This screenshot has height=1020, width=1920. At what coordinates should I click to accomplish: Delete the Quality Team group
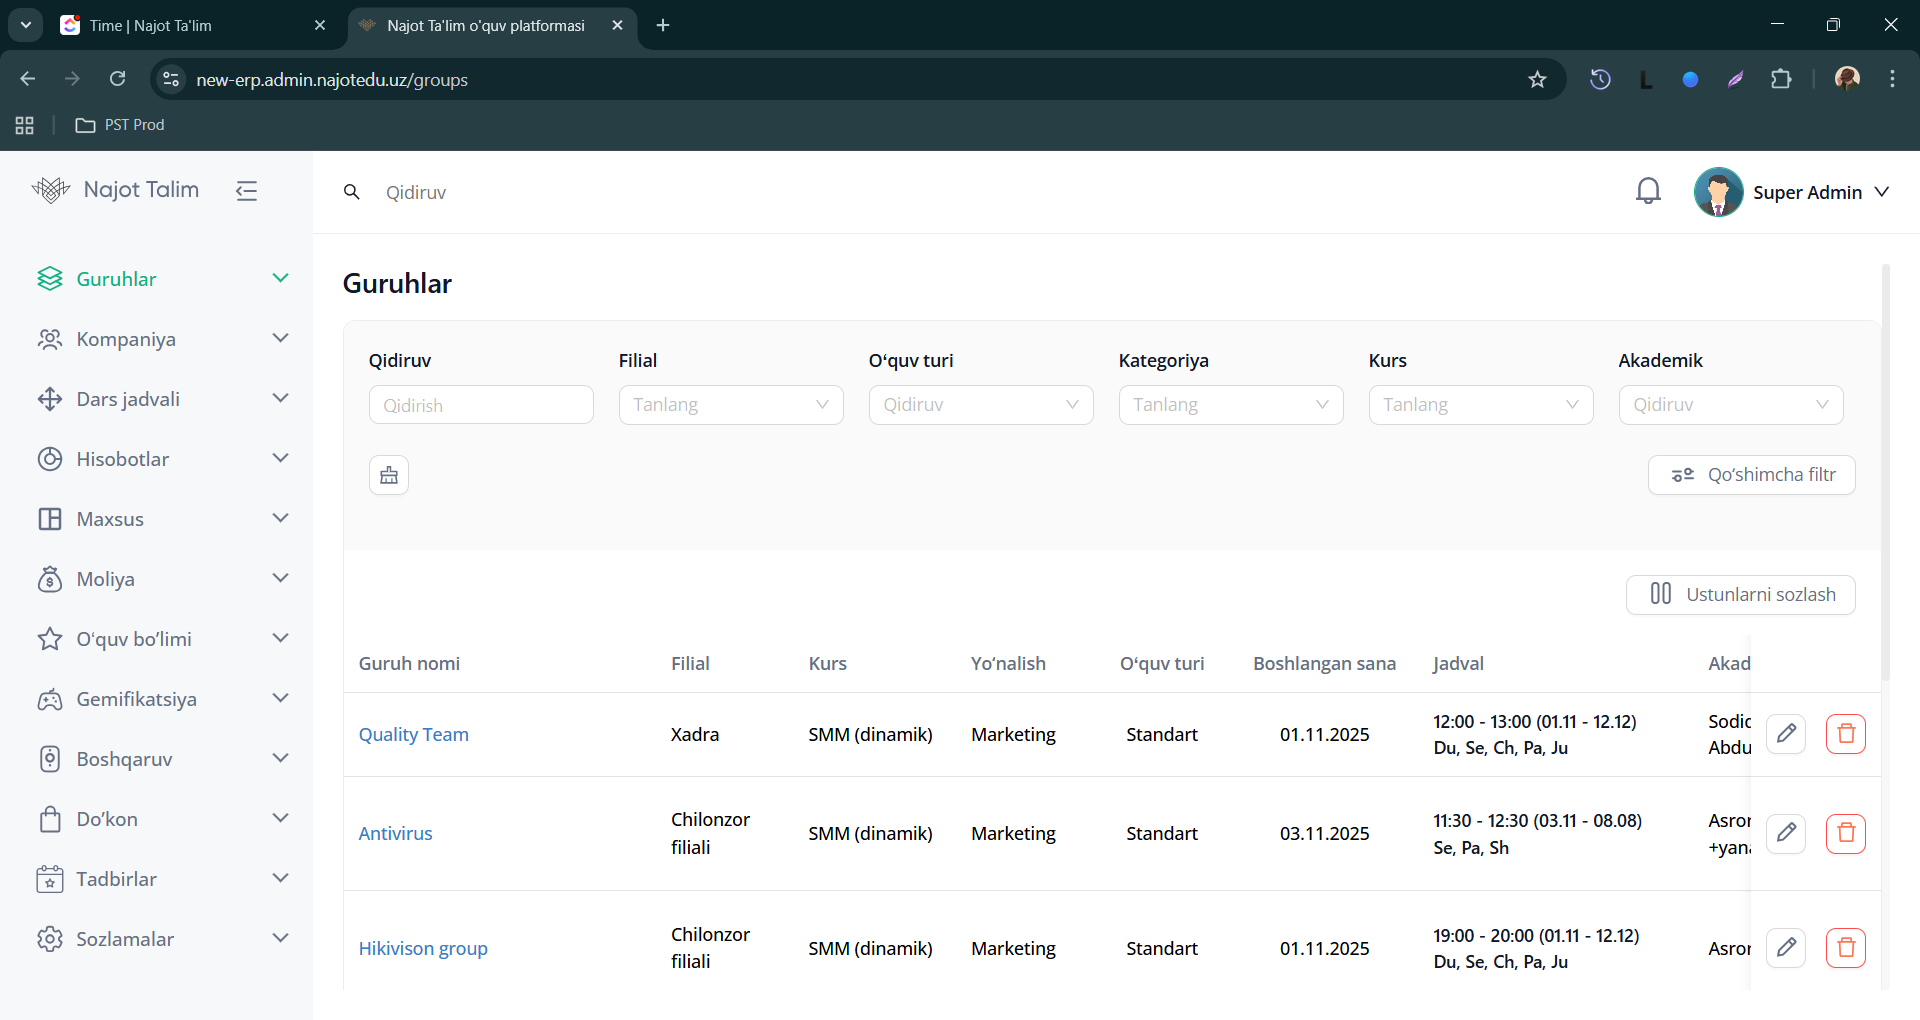tap(1845, 734)
